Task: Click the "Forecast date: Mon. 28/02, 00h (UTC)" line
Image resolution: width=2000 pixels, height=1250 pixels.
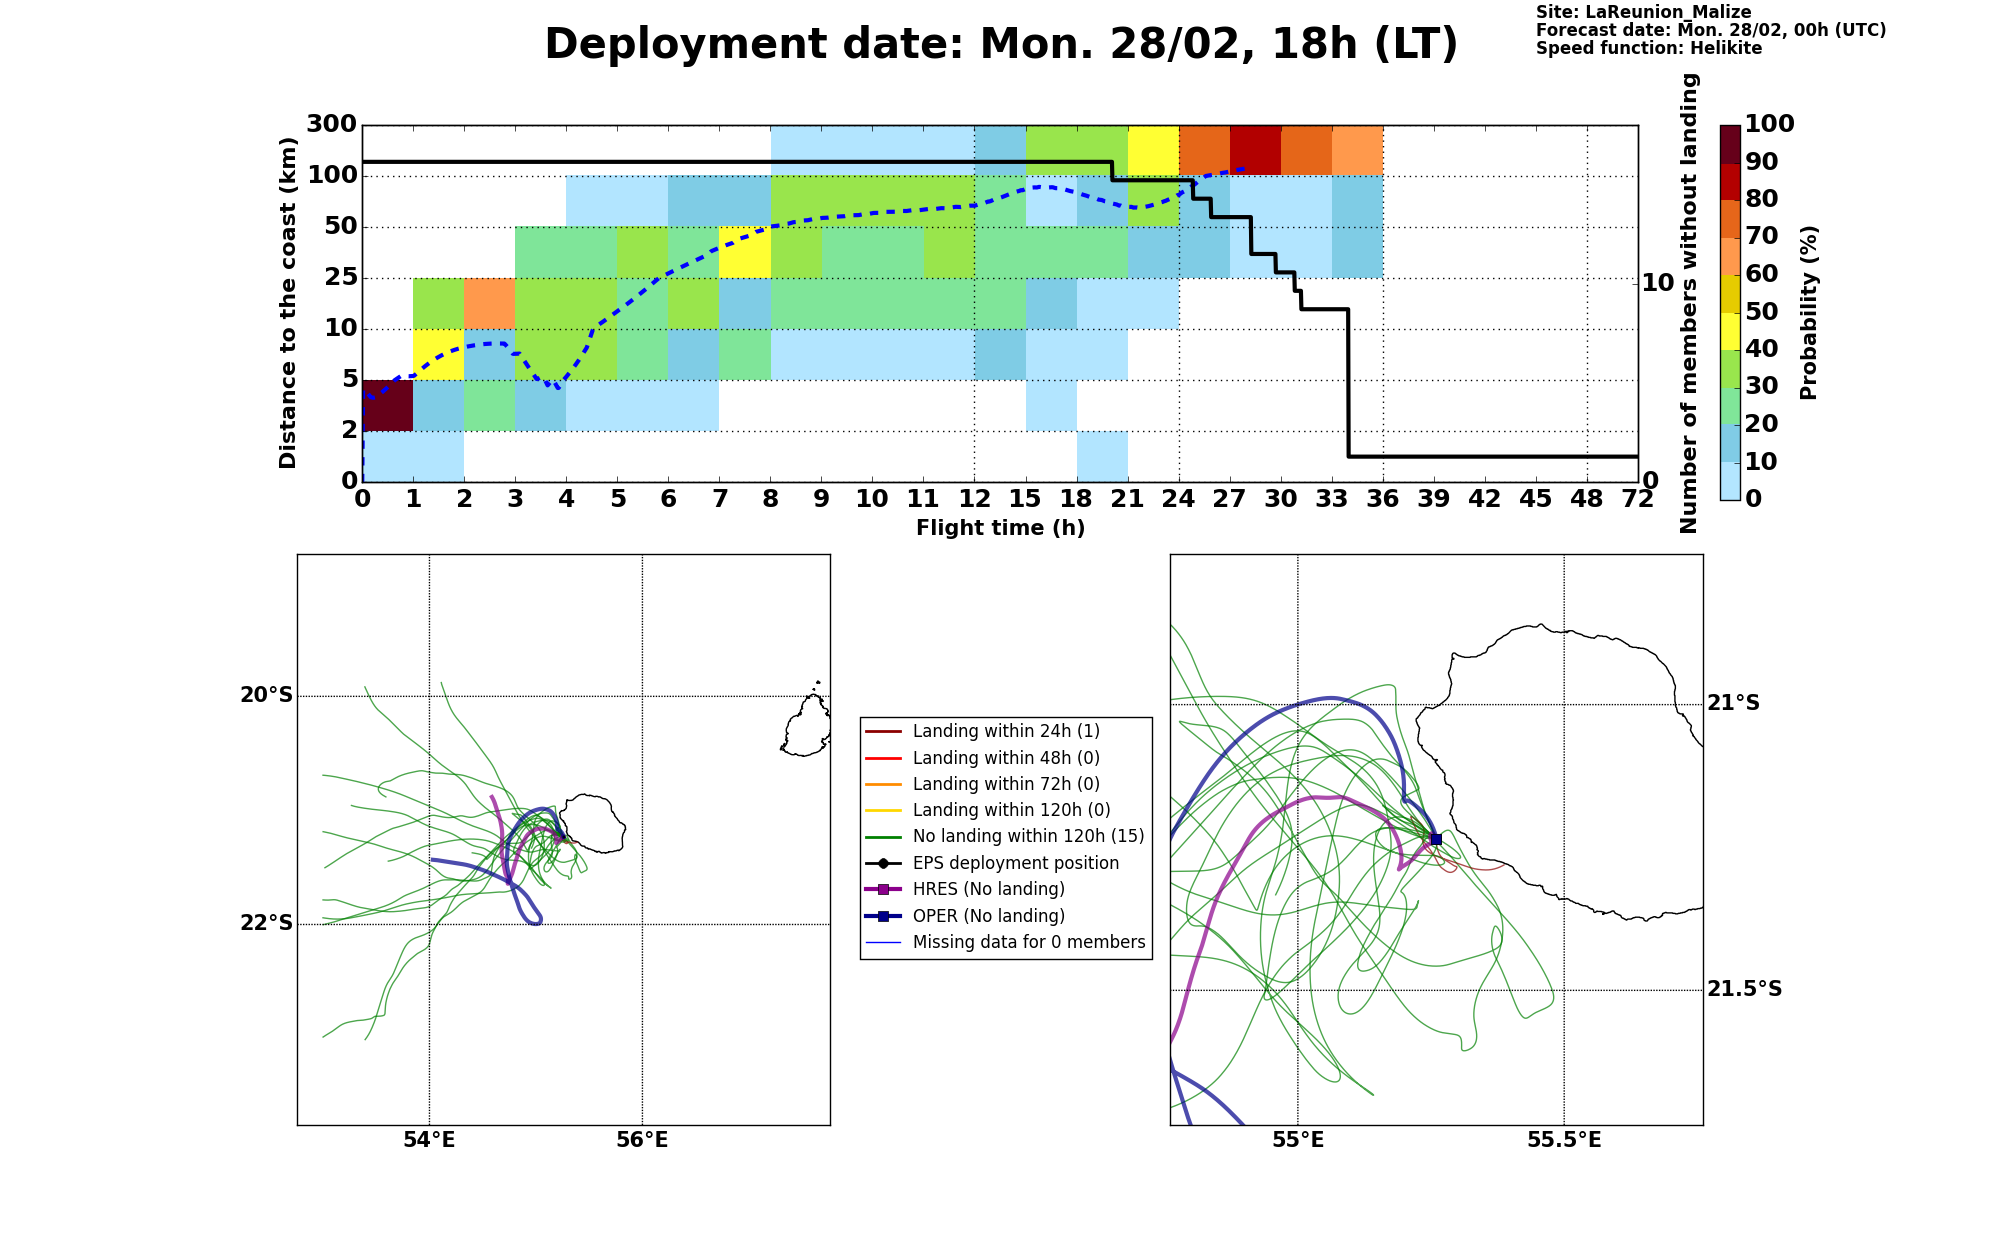Action: coord(1711,30)
